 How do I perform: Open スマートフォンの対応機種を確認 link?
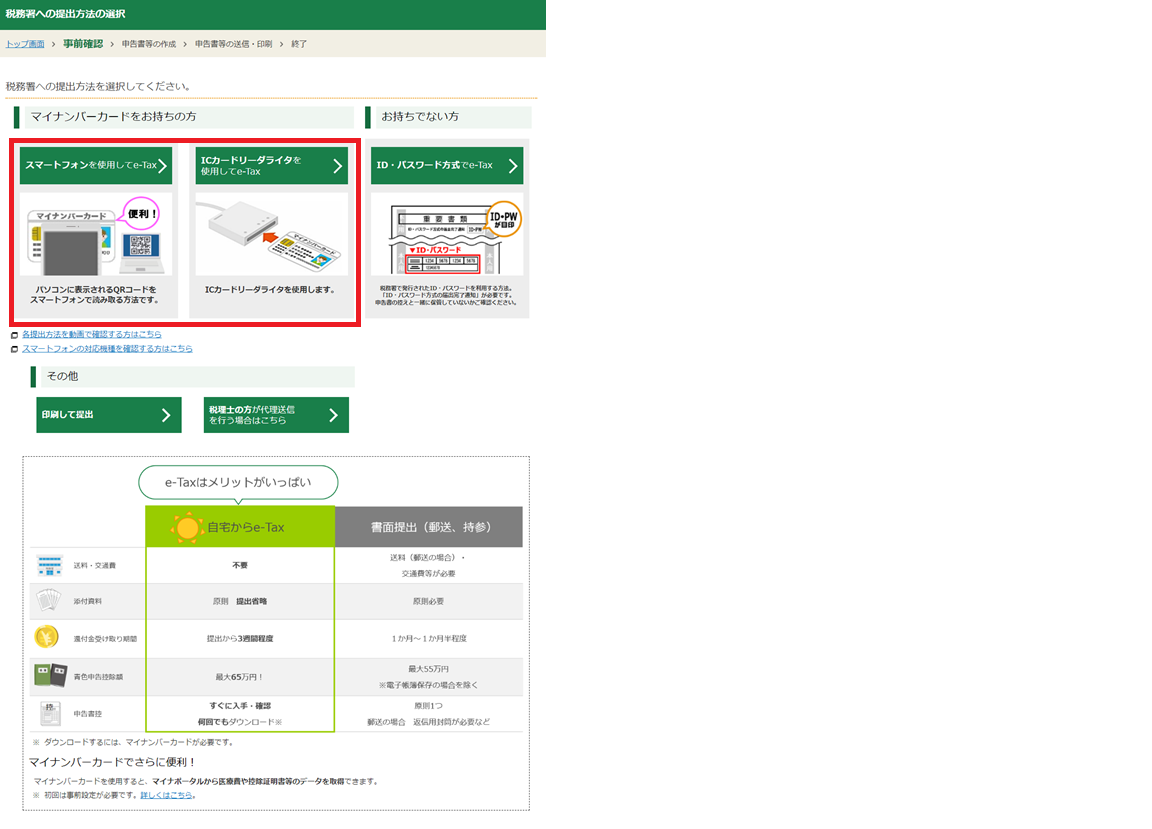tap(107, 349)
